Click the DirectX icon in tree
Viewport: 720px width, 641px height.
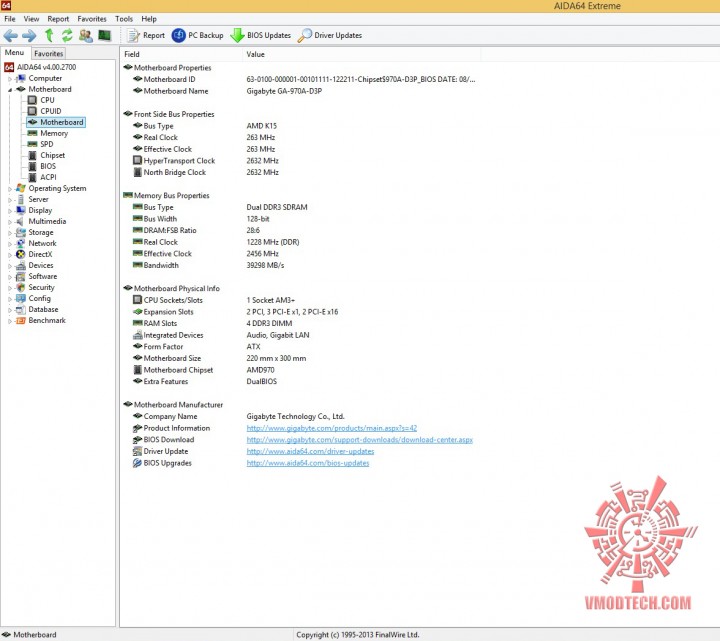[21, 254]
